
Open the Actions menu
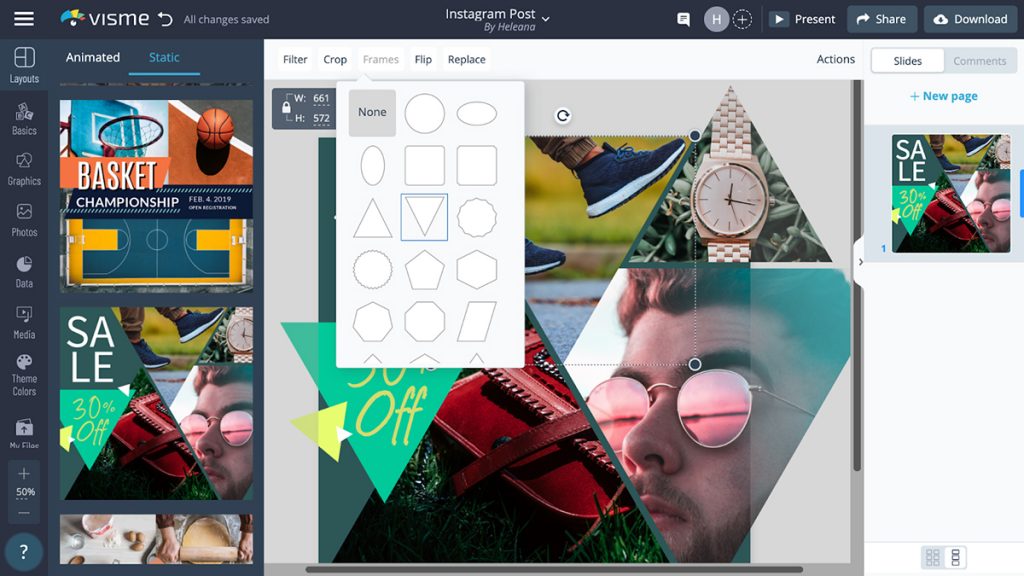click(x=835, y=59)
